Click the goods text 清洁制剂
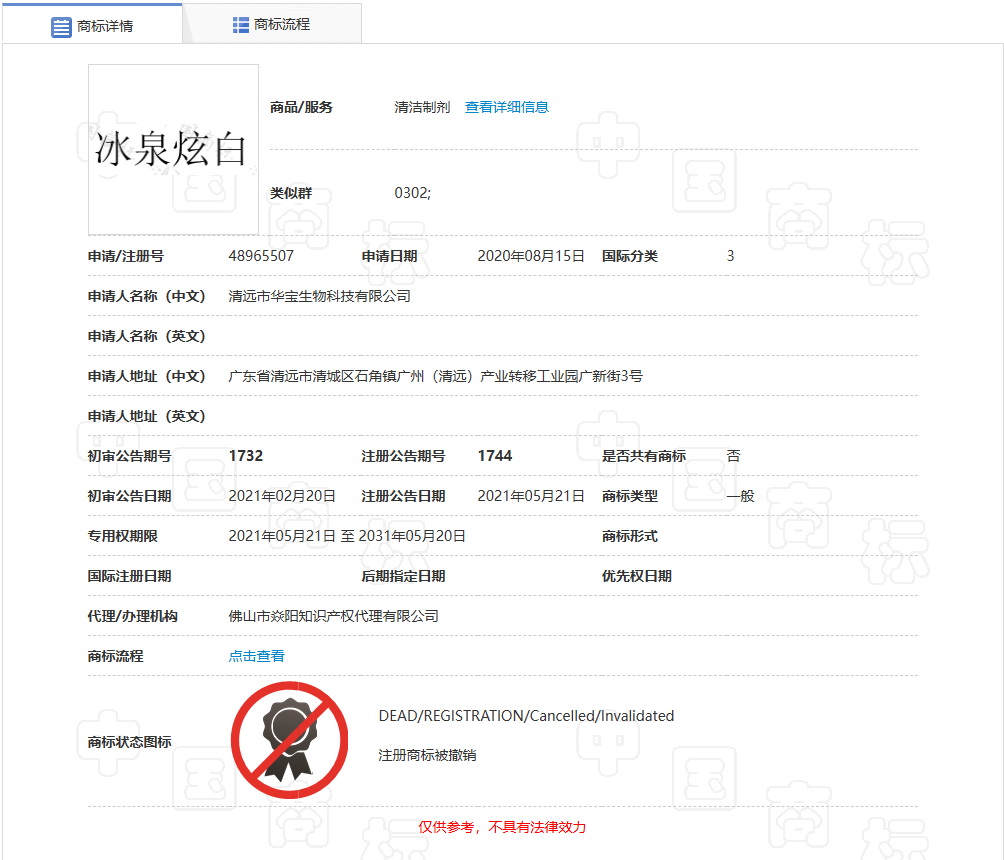Image resolution: width=1004 pixels, height=860 pixels. point(422,107)
